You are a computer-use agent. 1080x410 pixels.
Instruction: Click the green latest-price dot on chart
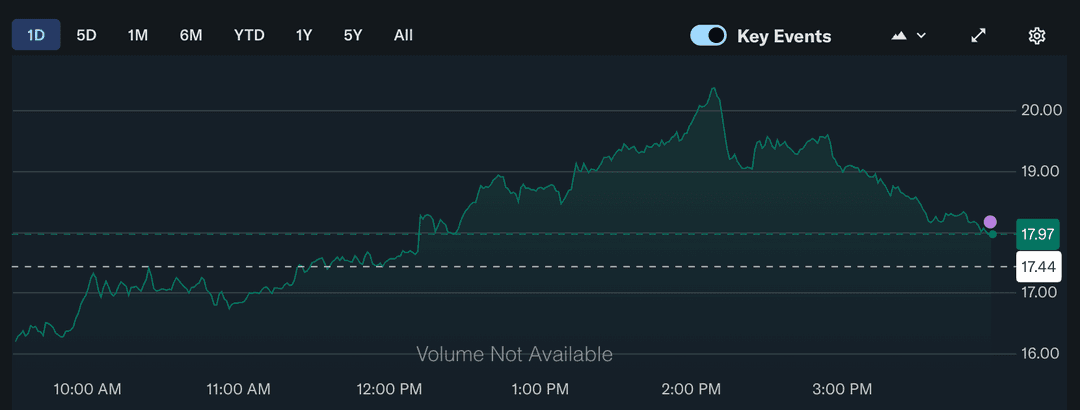coord(993,234)
